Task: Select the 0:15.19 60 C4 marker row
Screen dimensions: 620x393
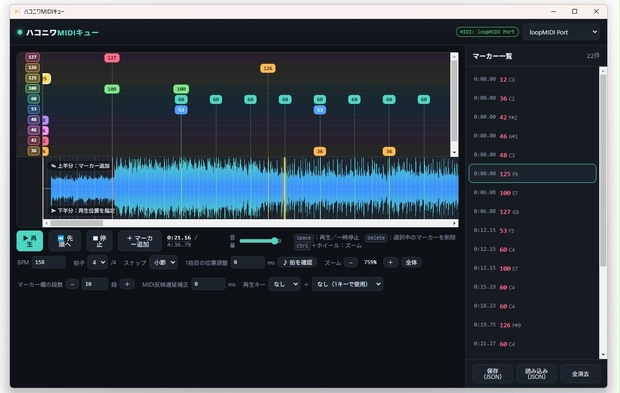Action: click(532, 287)
